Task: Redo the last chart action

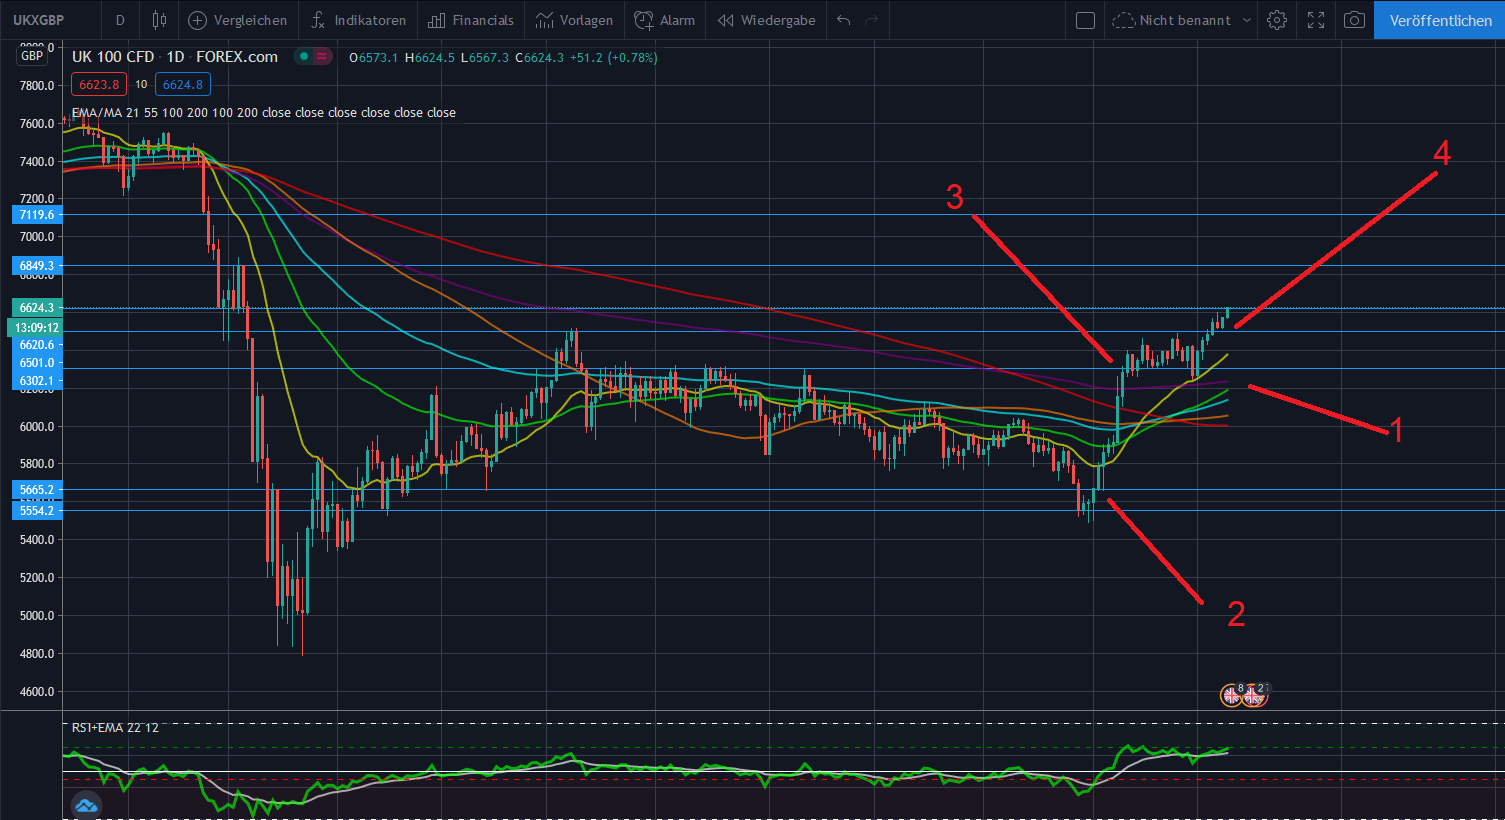Action: pos(872,20)
